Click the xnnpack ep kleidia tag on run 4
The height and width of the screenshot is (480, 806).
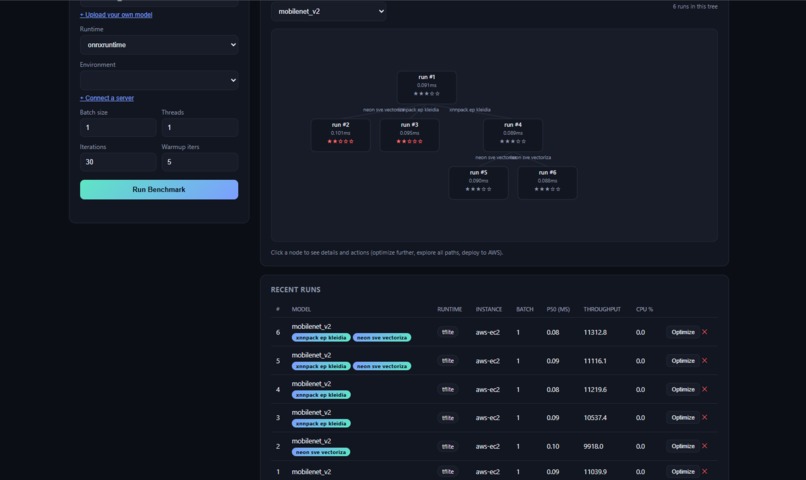click(x=321, y=395)
